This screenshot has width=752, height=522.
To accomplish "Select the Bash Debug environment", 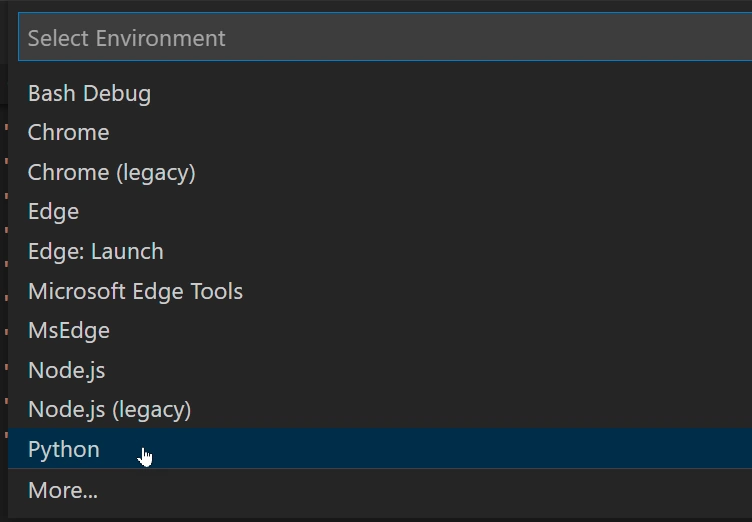I will click(x=90, y=93).
